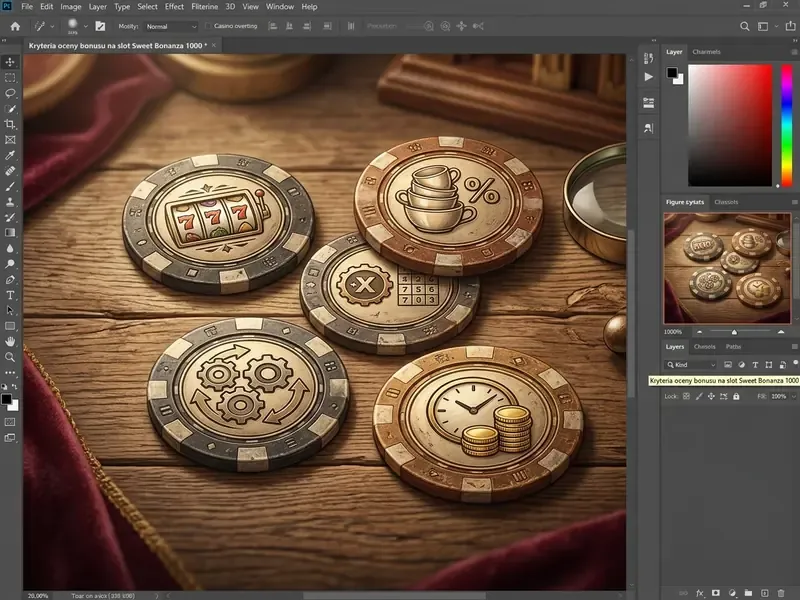Click the navigator zoom in button

[781, 332]
